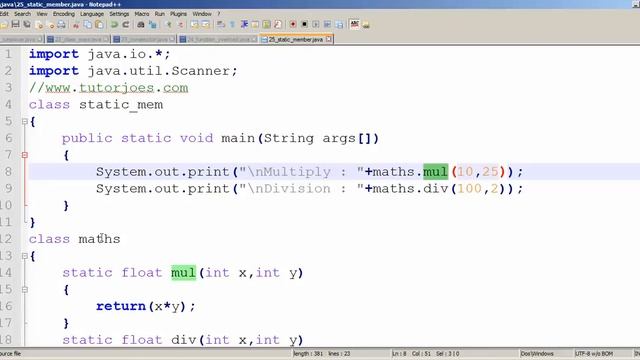Click the Replace toolbar icon
The width and height of the screenshot is (640, 360).
point(152,24)
